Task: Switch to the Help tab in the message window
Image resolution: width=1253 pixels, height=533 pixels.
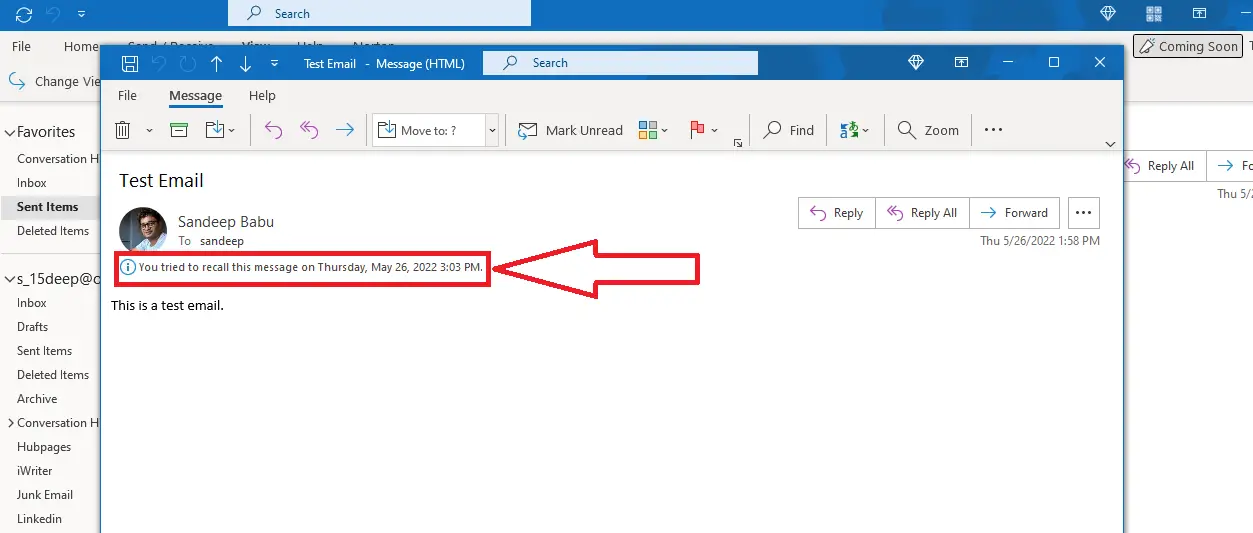Action: [262, 96]
